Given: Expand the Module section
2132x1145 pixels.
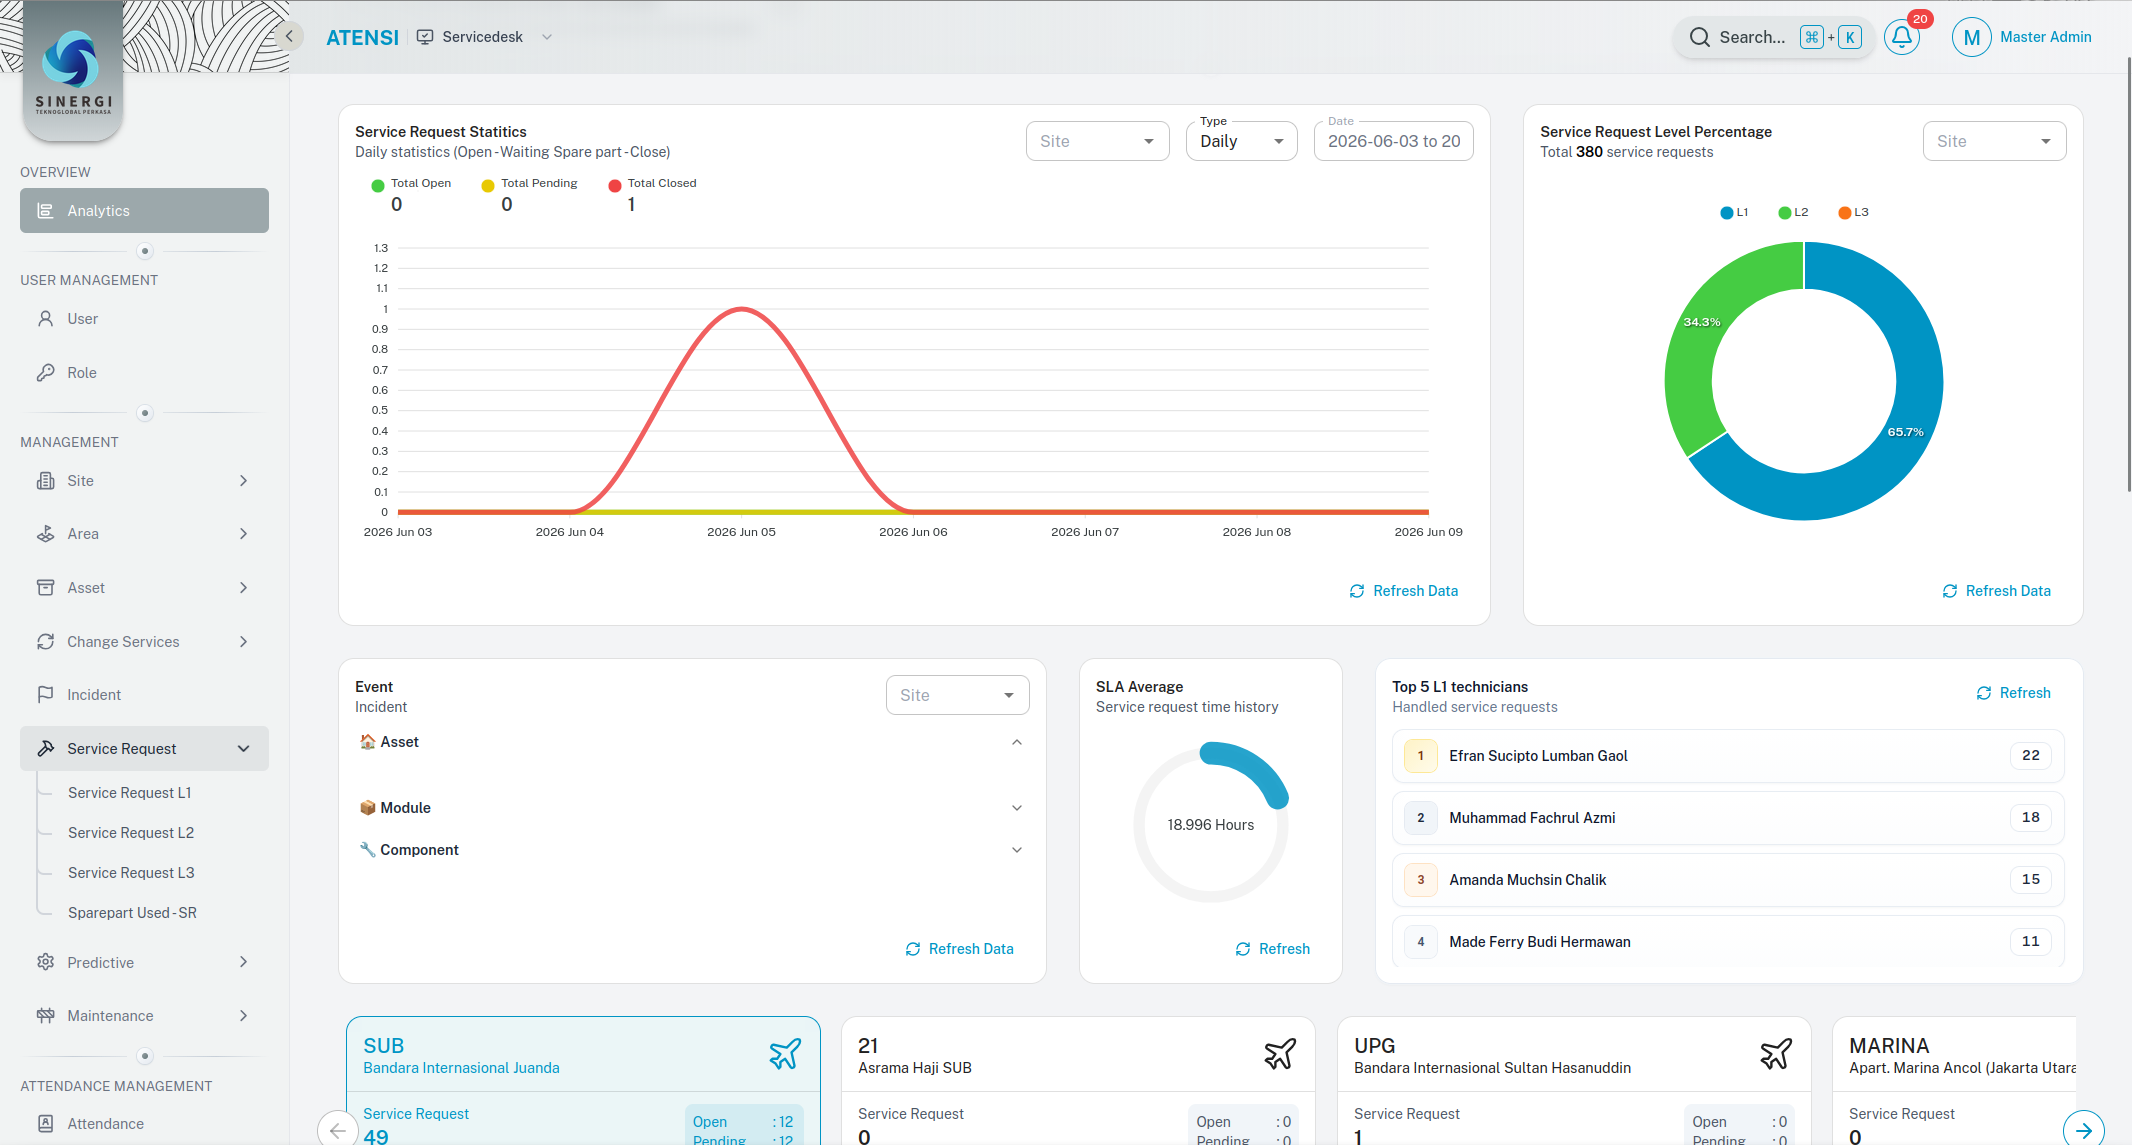Looking at the screenshot, I should point(691,808).
